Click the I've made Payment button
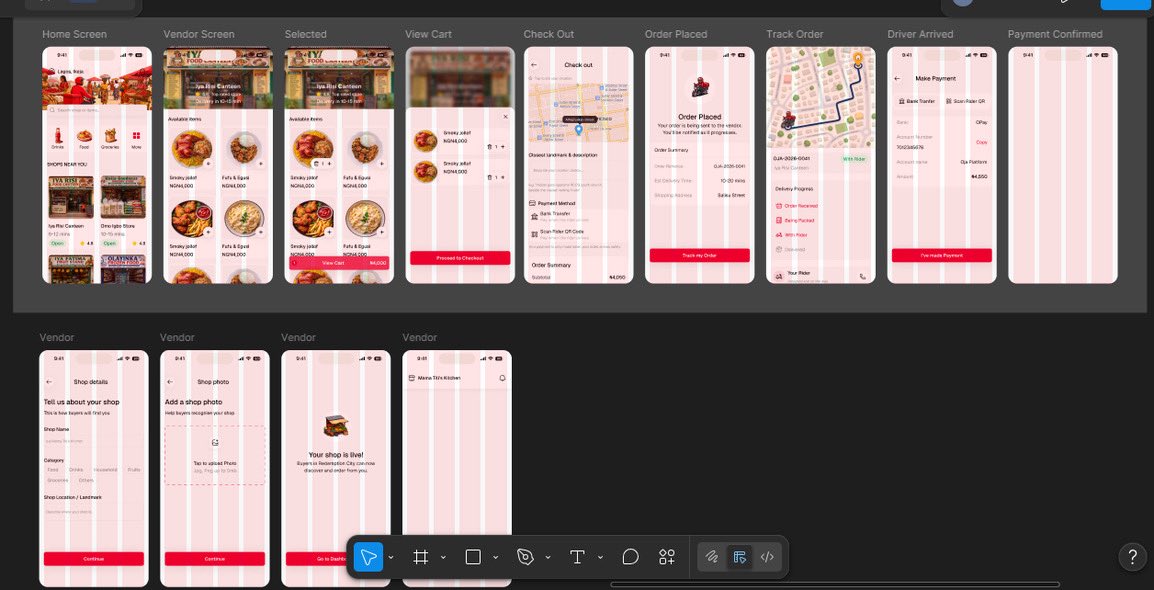 941,255
